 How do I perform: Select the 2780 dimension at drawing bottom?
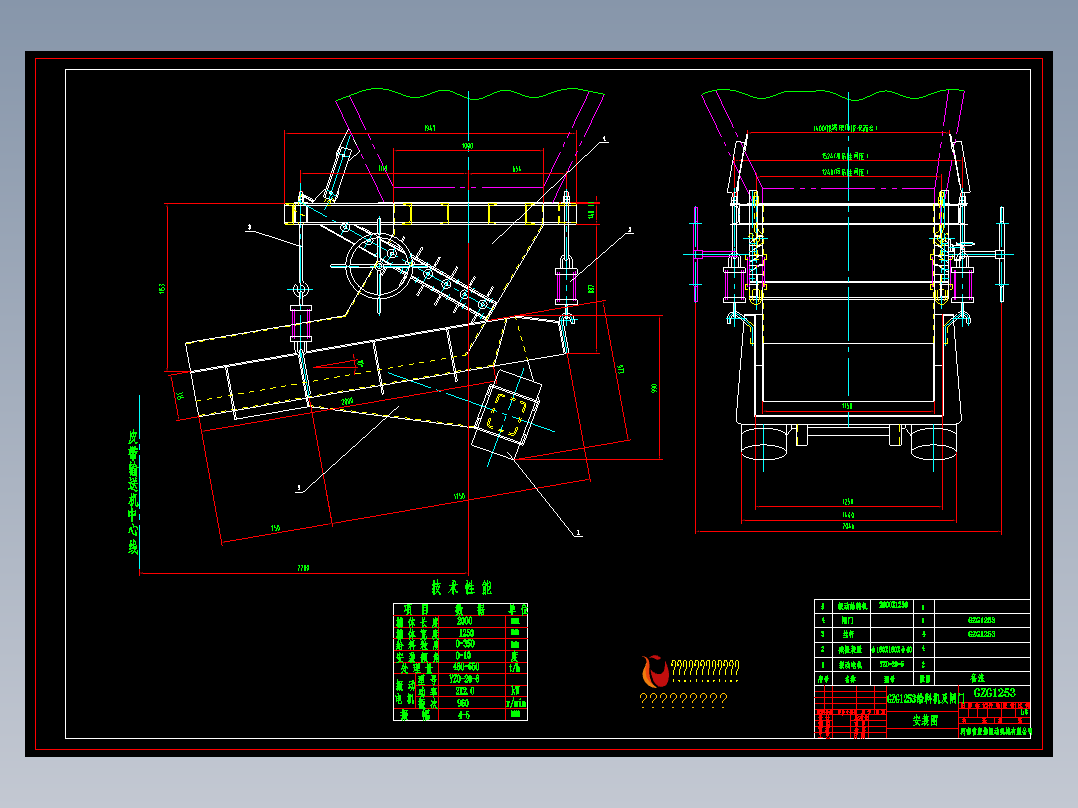pyautogui.click(x=303, y=568)
